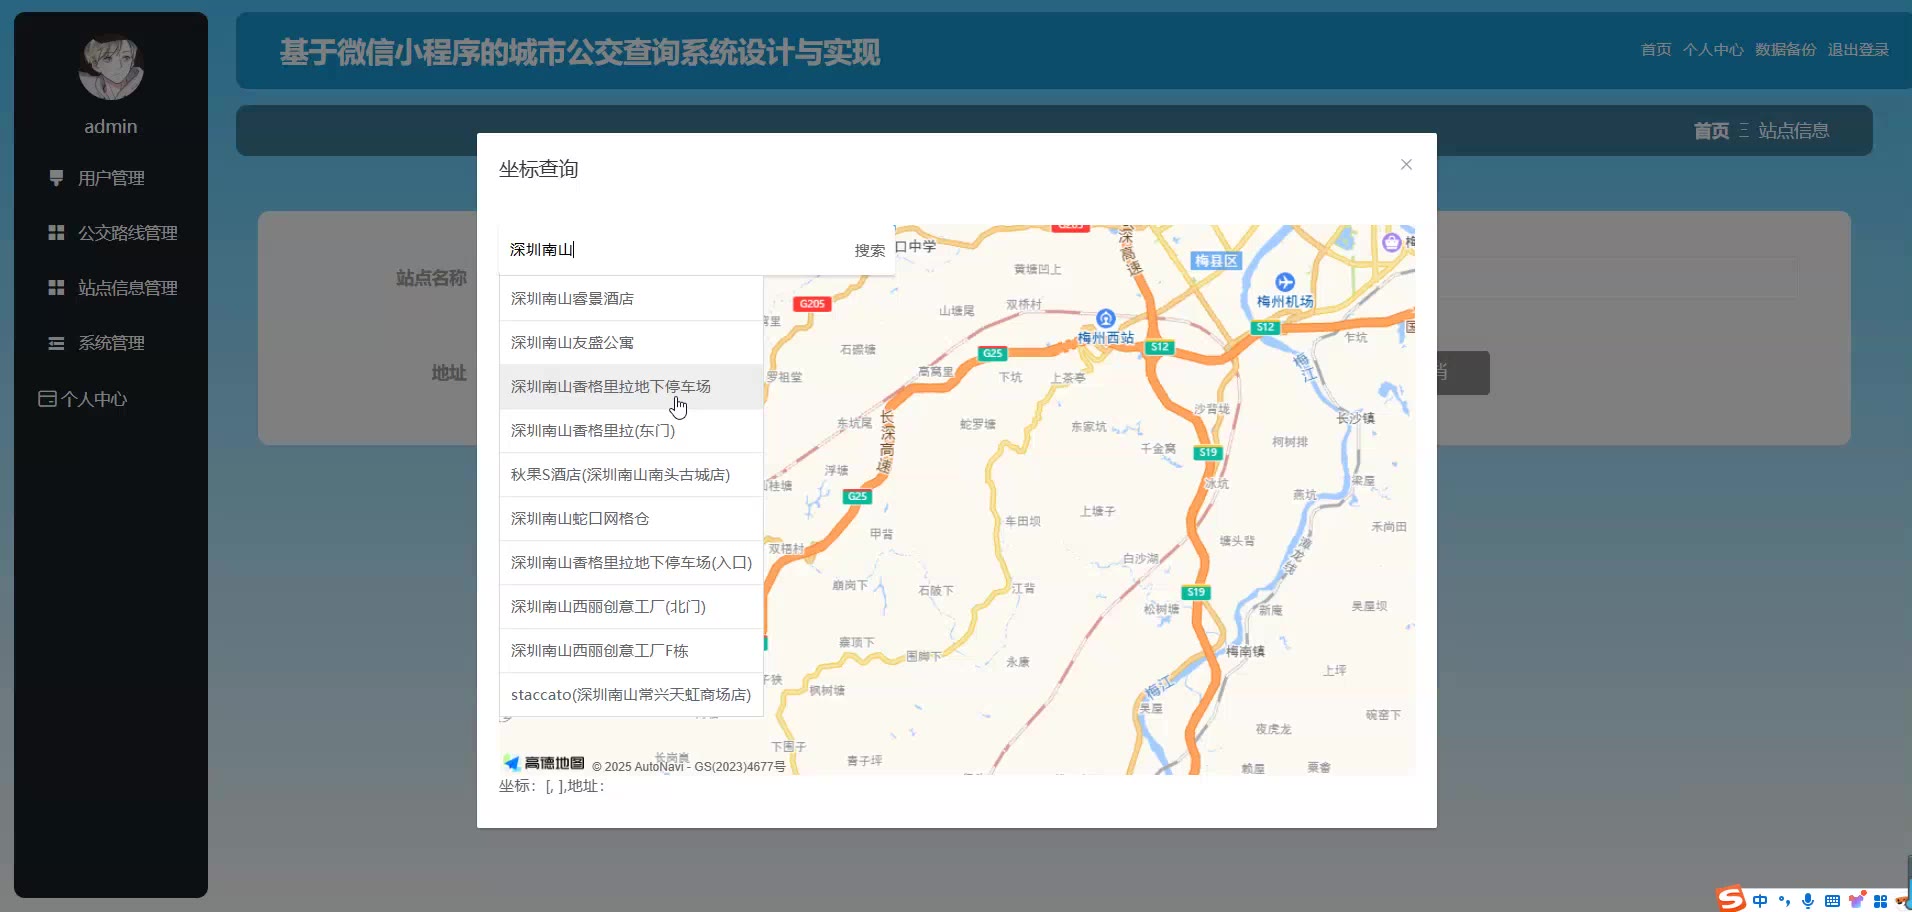Click 首页 in the breadcrumb bar
Screen dimensions: 1912x912
point(1711,131)
